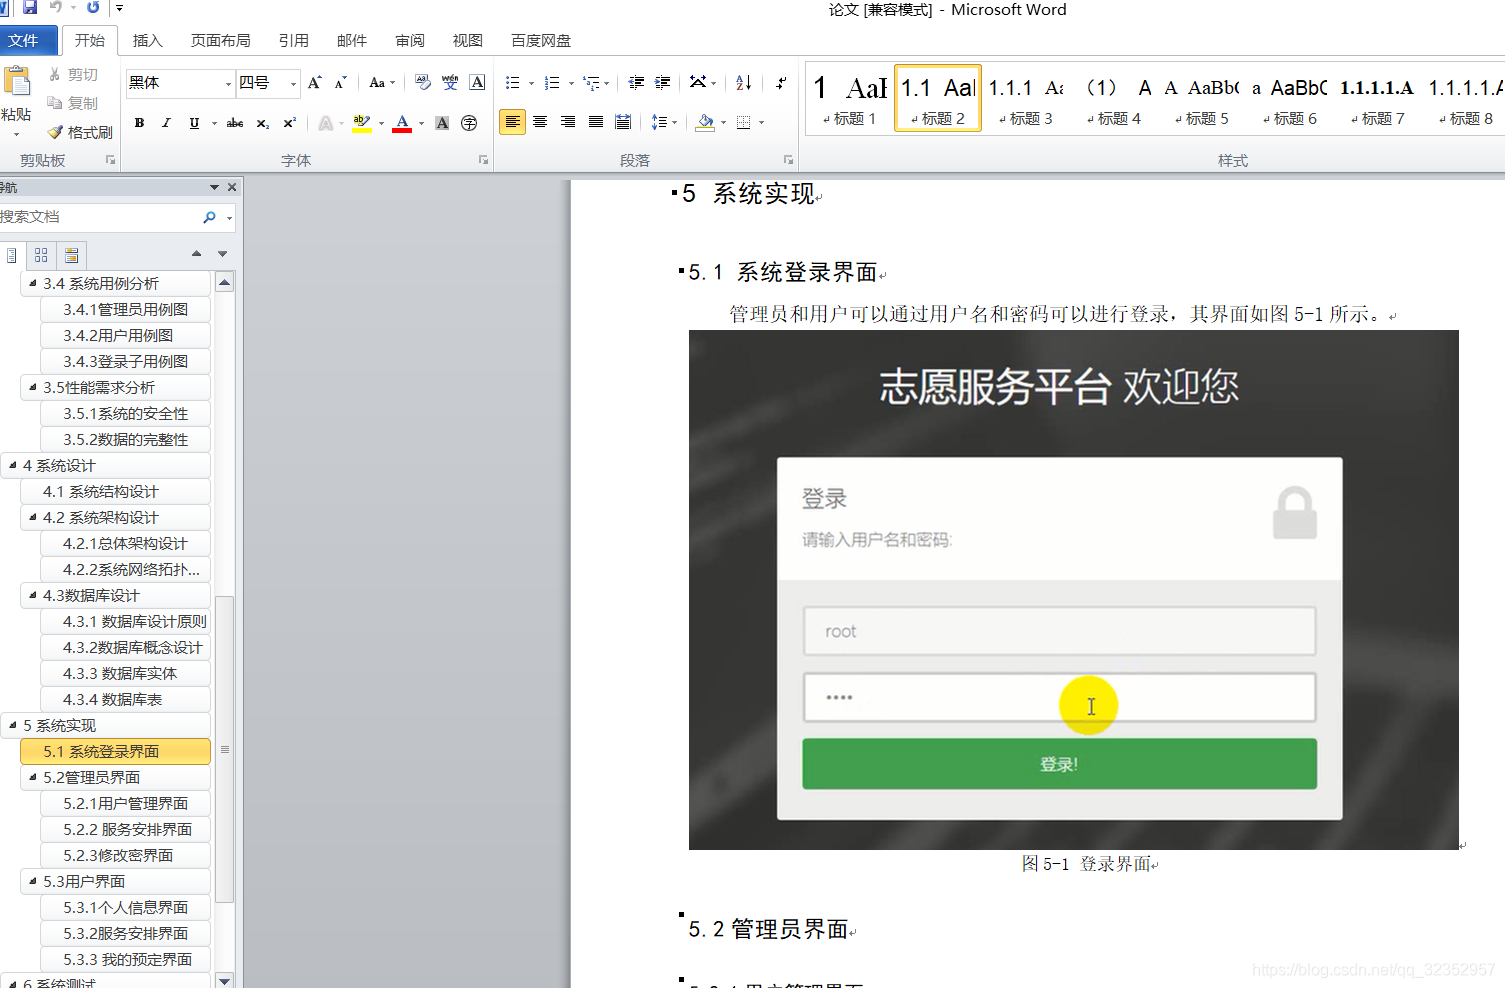Click align text left icon
Screen dimensions: 1505x988
click(x=512, y=122)
